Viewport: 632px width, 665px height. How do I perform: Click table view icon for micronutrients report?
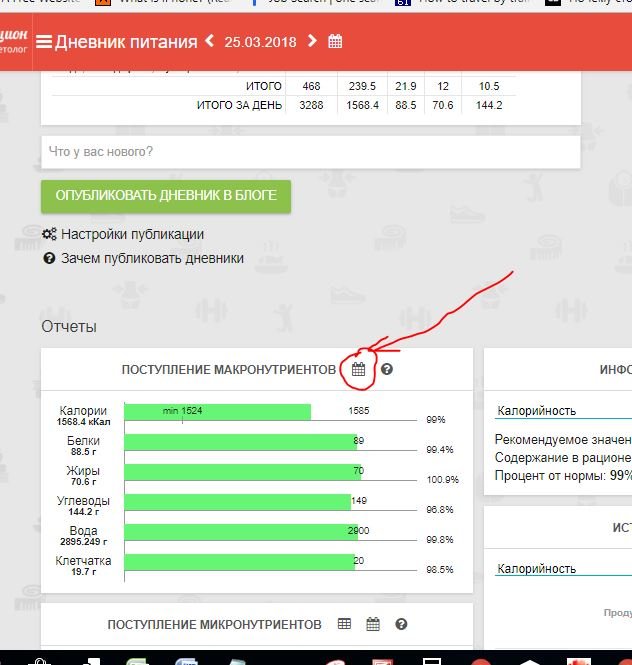[345, 624]
